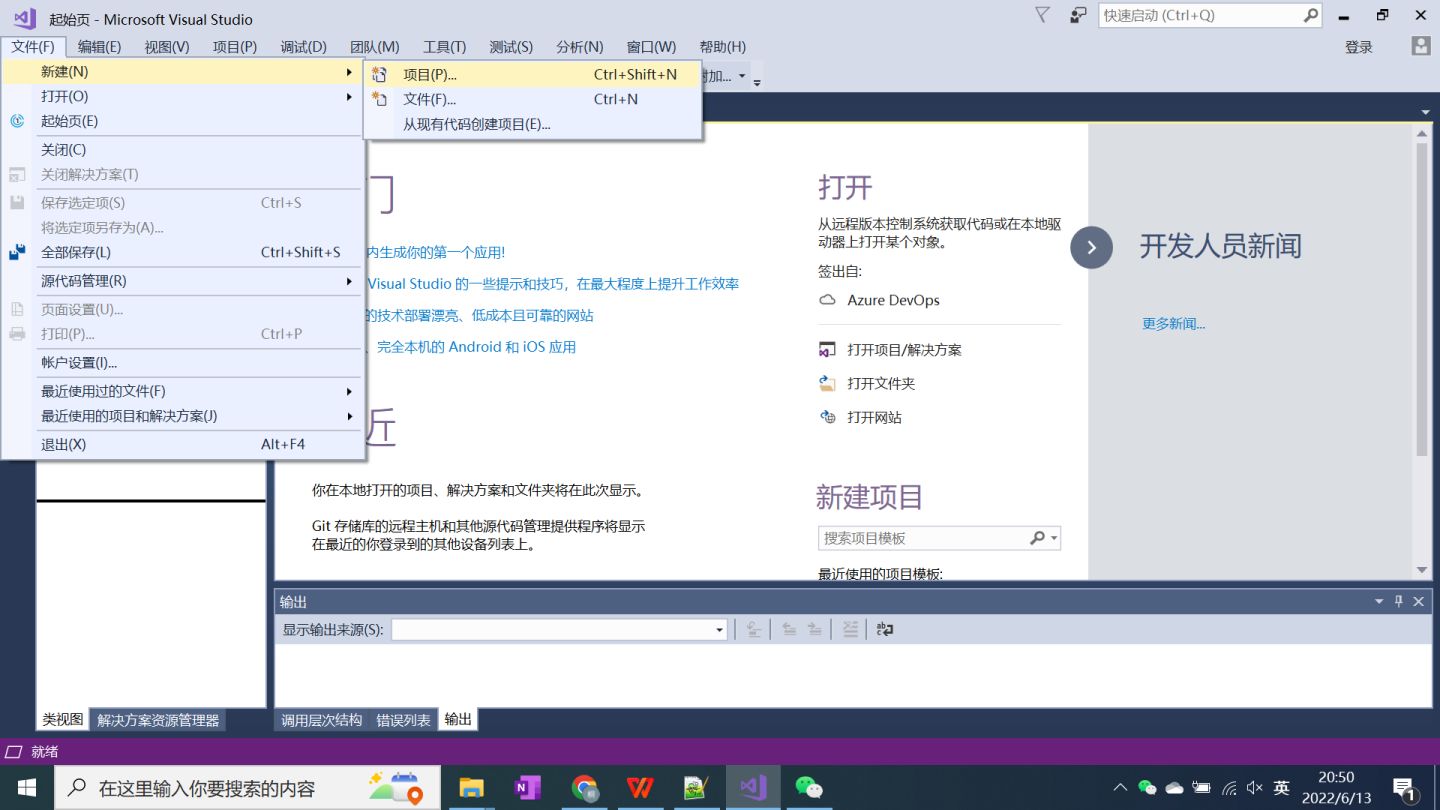The height and width of the screenshot is (810, 1440).
Task: Click the 打开项目/解决方案 icon
Action: tap(827, 350)
